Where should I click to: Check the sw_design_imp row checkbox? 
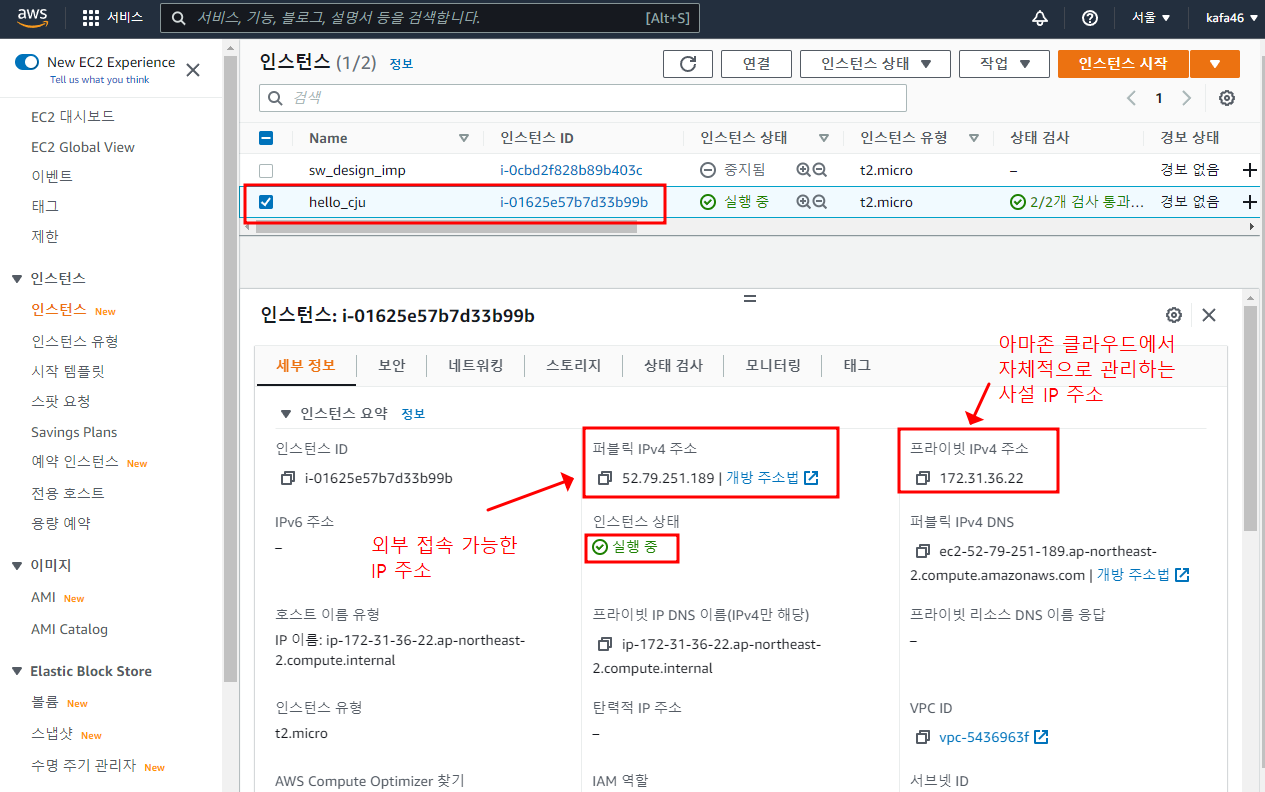pyautogui.click(x=266, y=170)
